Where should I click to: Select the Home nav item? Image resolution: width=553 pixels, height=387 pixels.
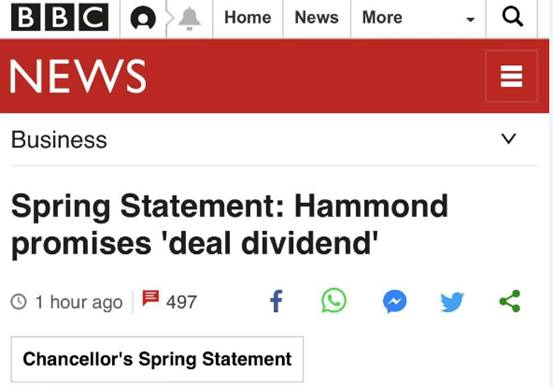tap(248, 17)
